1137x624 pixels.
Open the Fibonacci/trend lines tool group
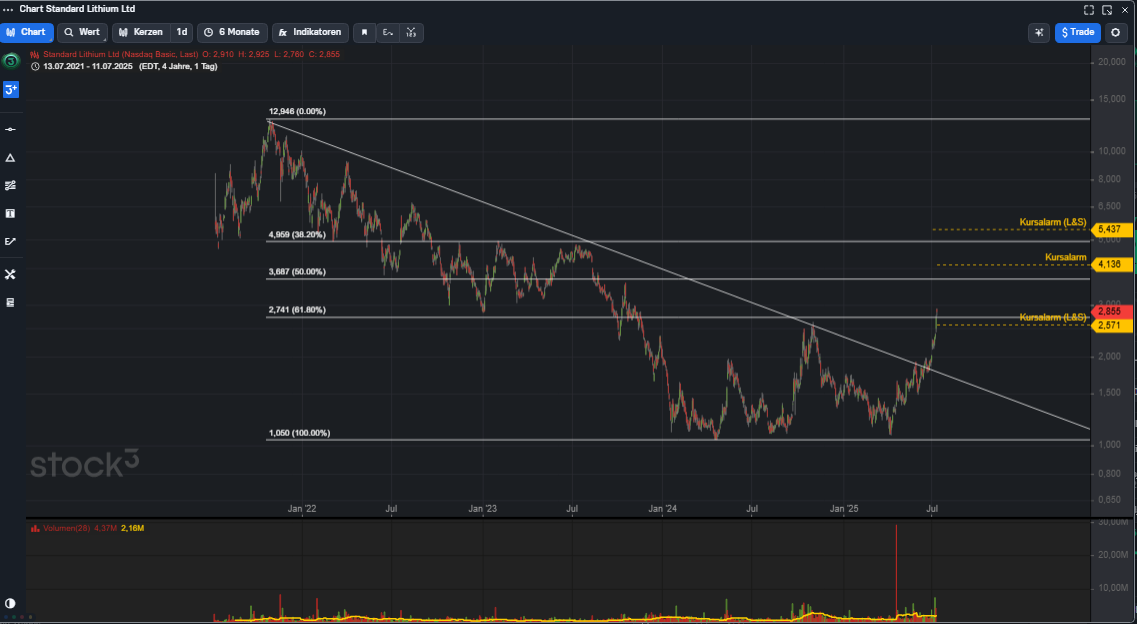pyautogui.click(x=10, y=186)
